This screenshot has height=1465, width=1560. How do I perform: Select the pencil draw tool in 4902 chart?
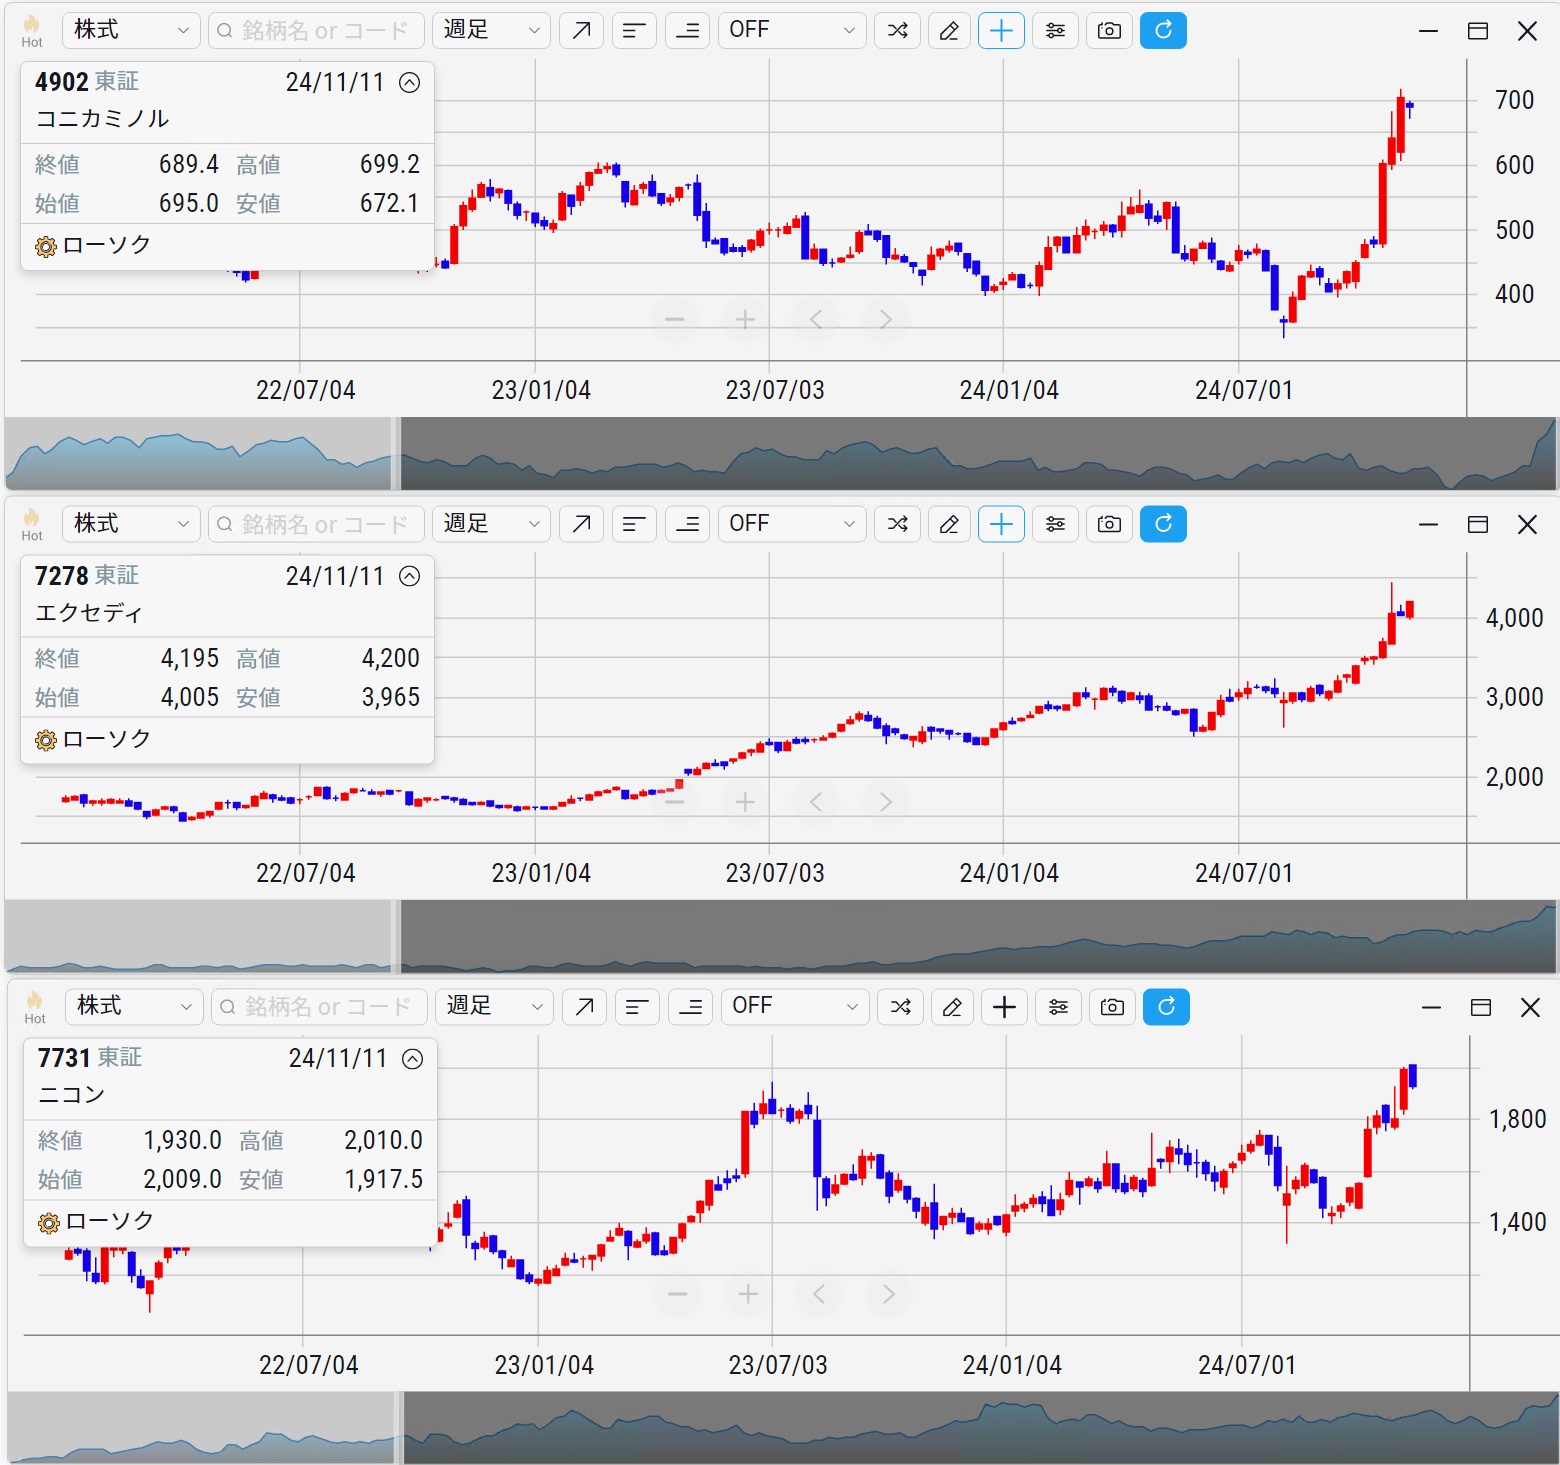pos(950,30)
